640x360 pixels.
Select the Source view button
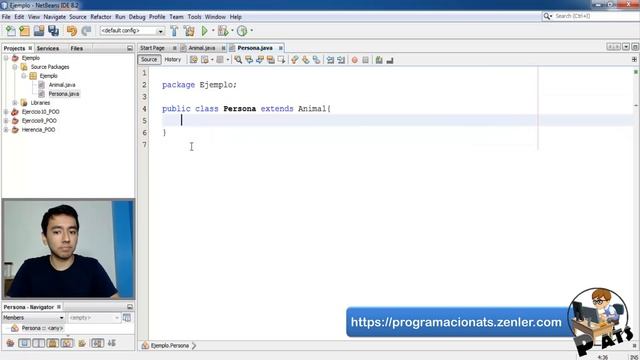pos(149,60)
